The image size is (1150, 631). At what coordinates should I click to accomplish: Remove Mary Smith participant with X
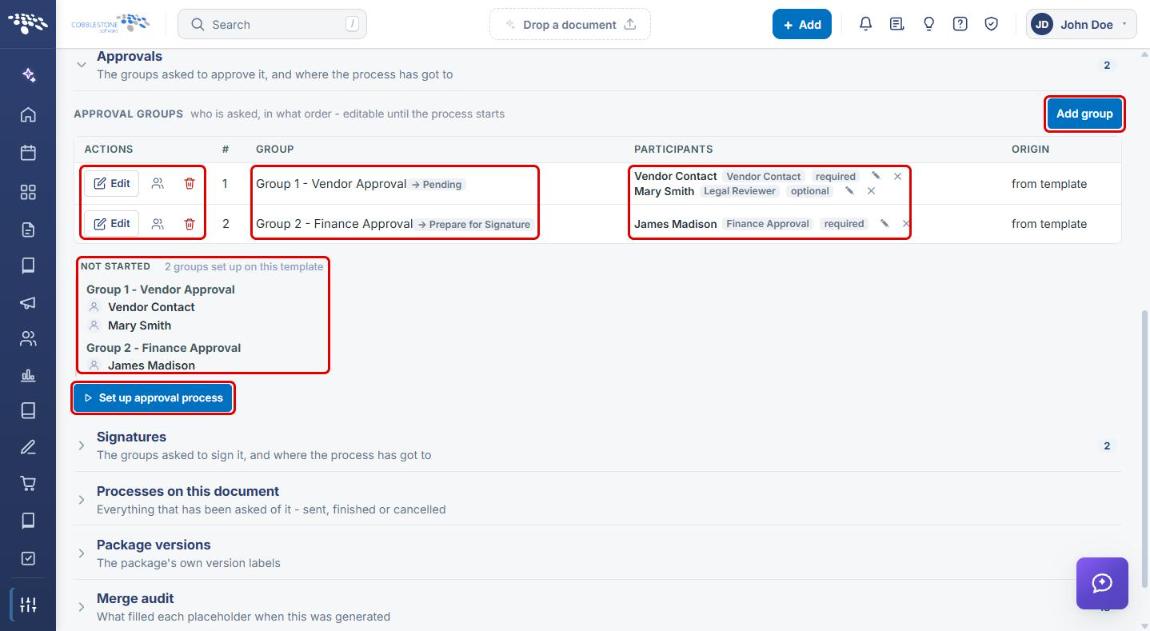[x=871, y=191]
